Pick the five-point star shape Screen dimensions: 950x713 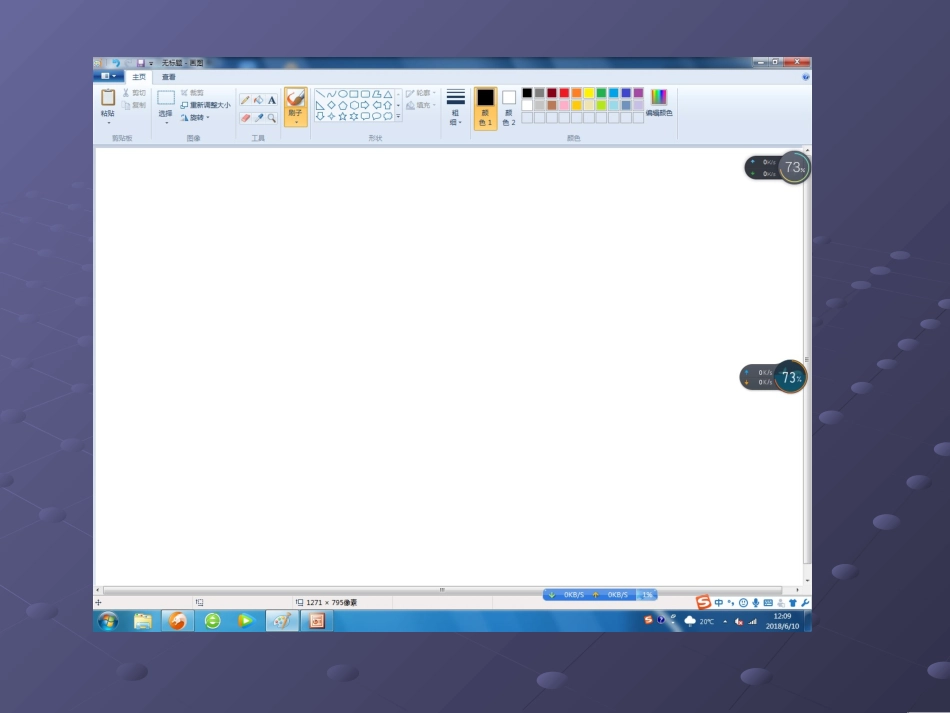point(343,116)
